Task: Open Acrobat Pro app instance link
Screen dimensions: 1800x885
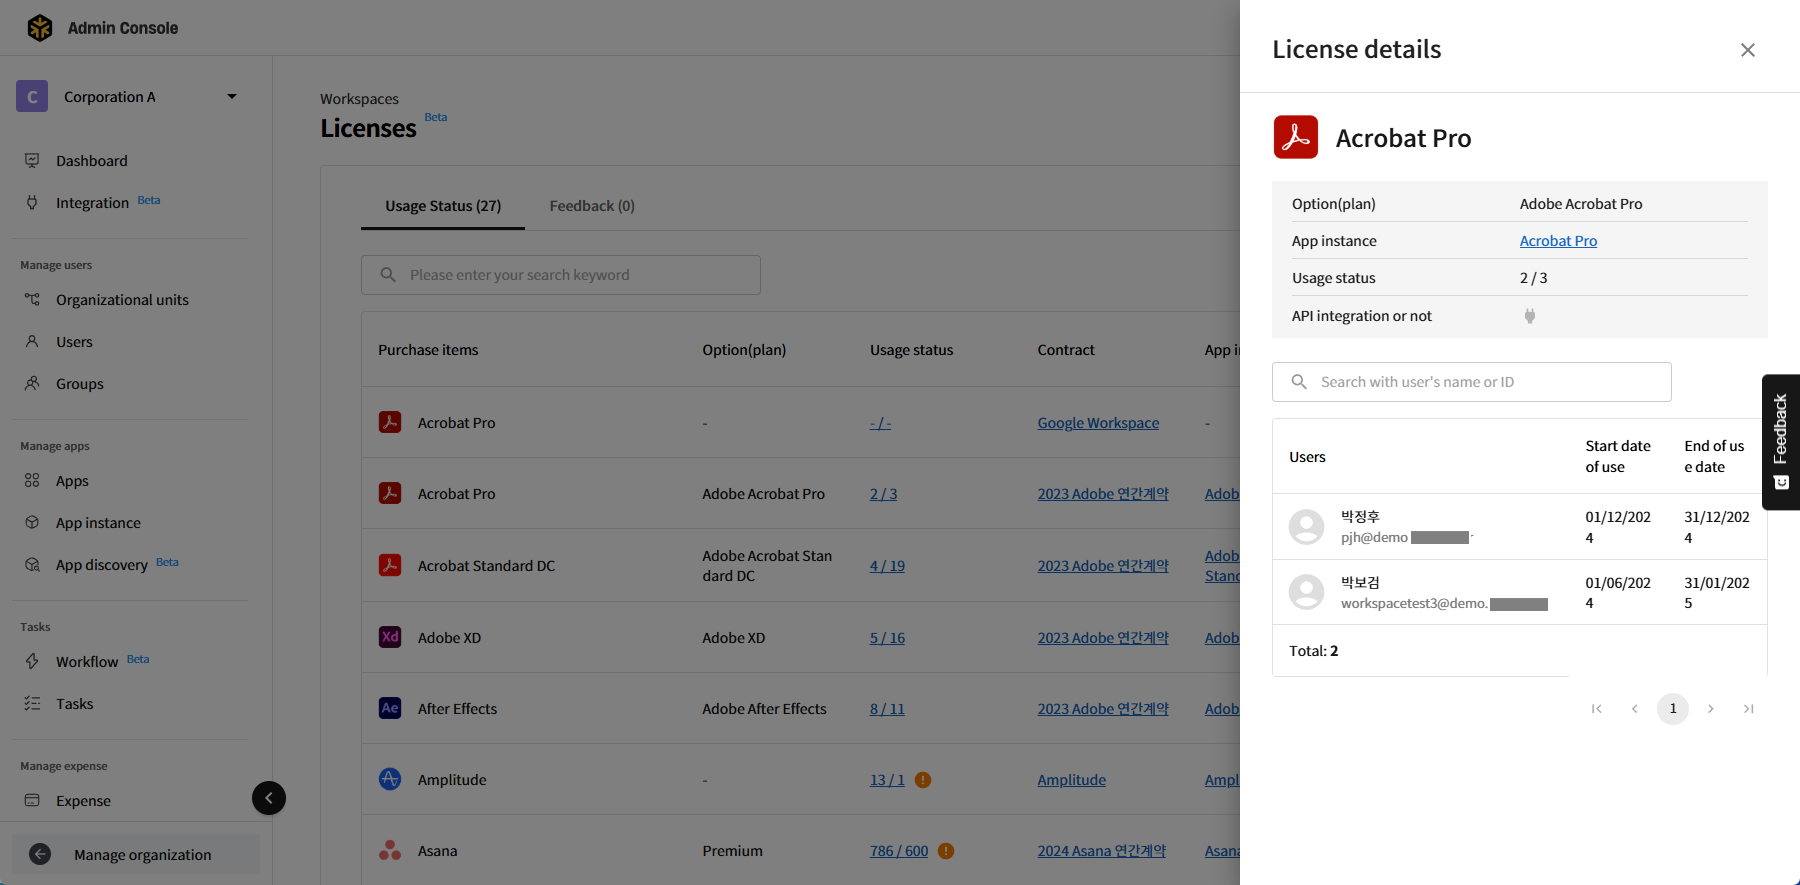Action: click(1558, 241)
